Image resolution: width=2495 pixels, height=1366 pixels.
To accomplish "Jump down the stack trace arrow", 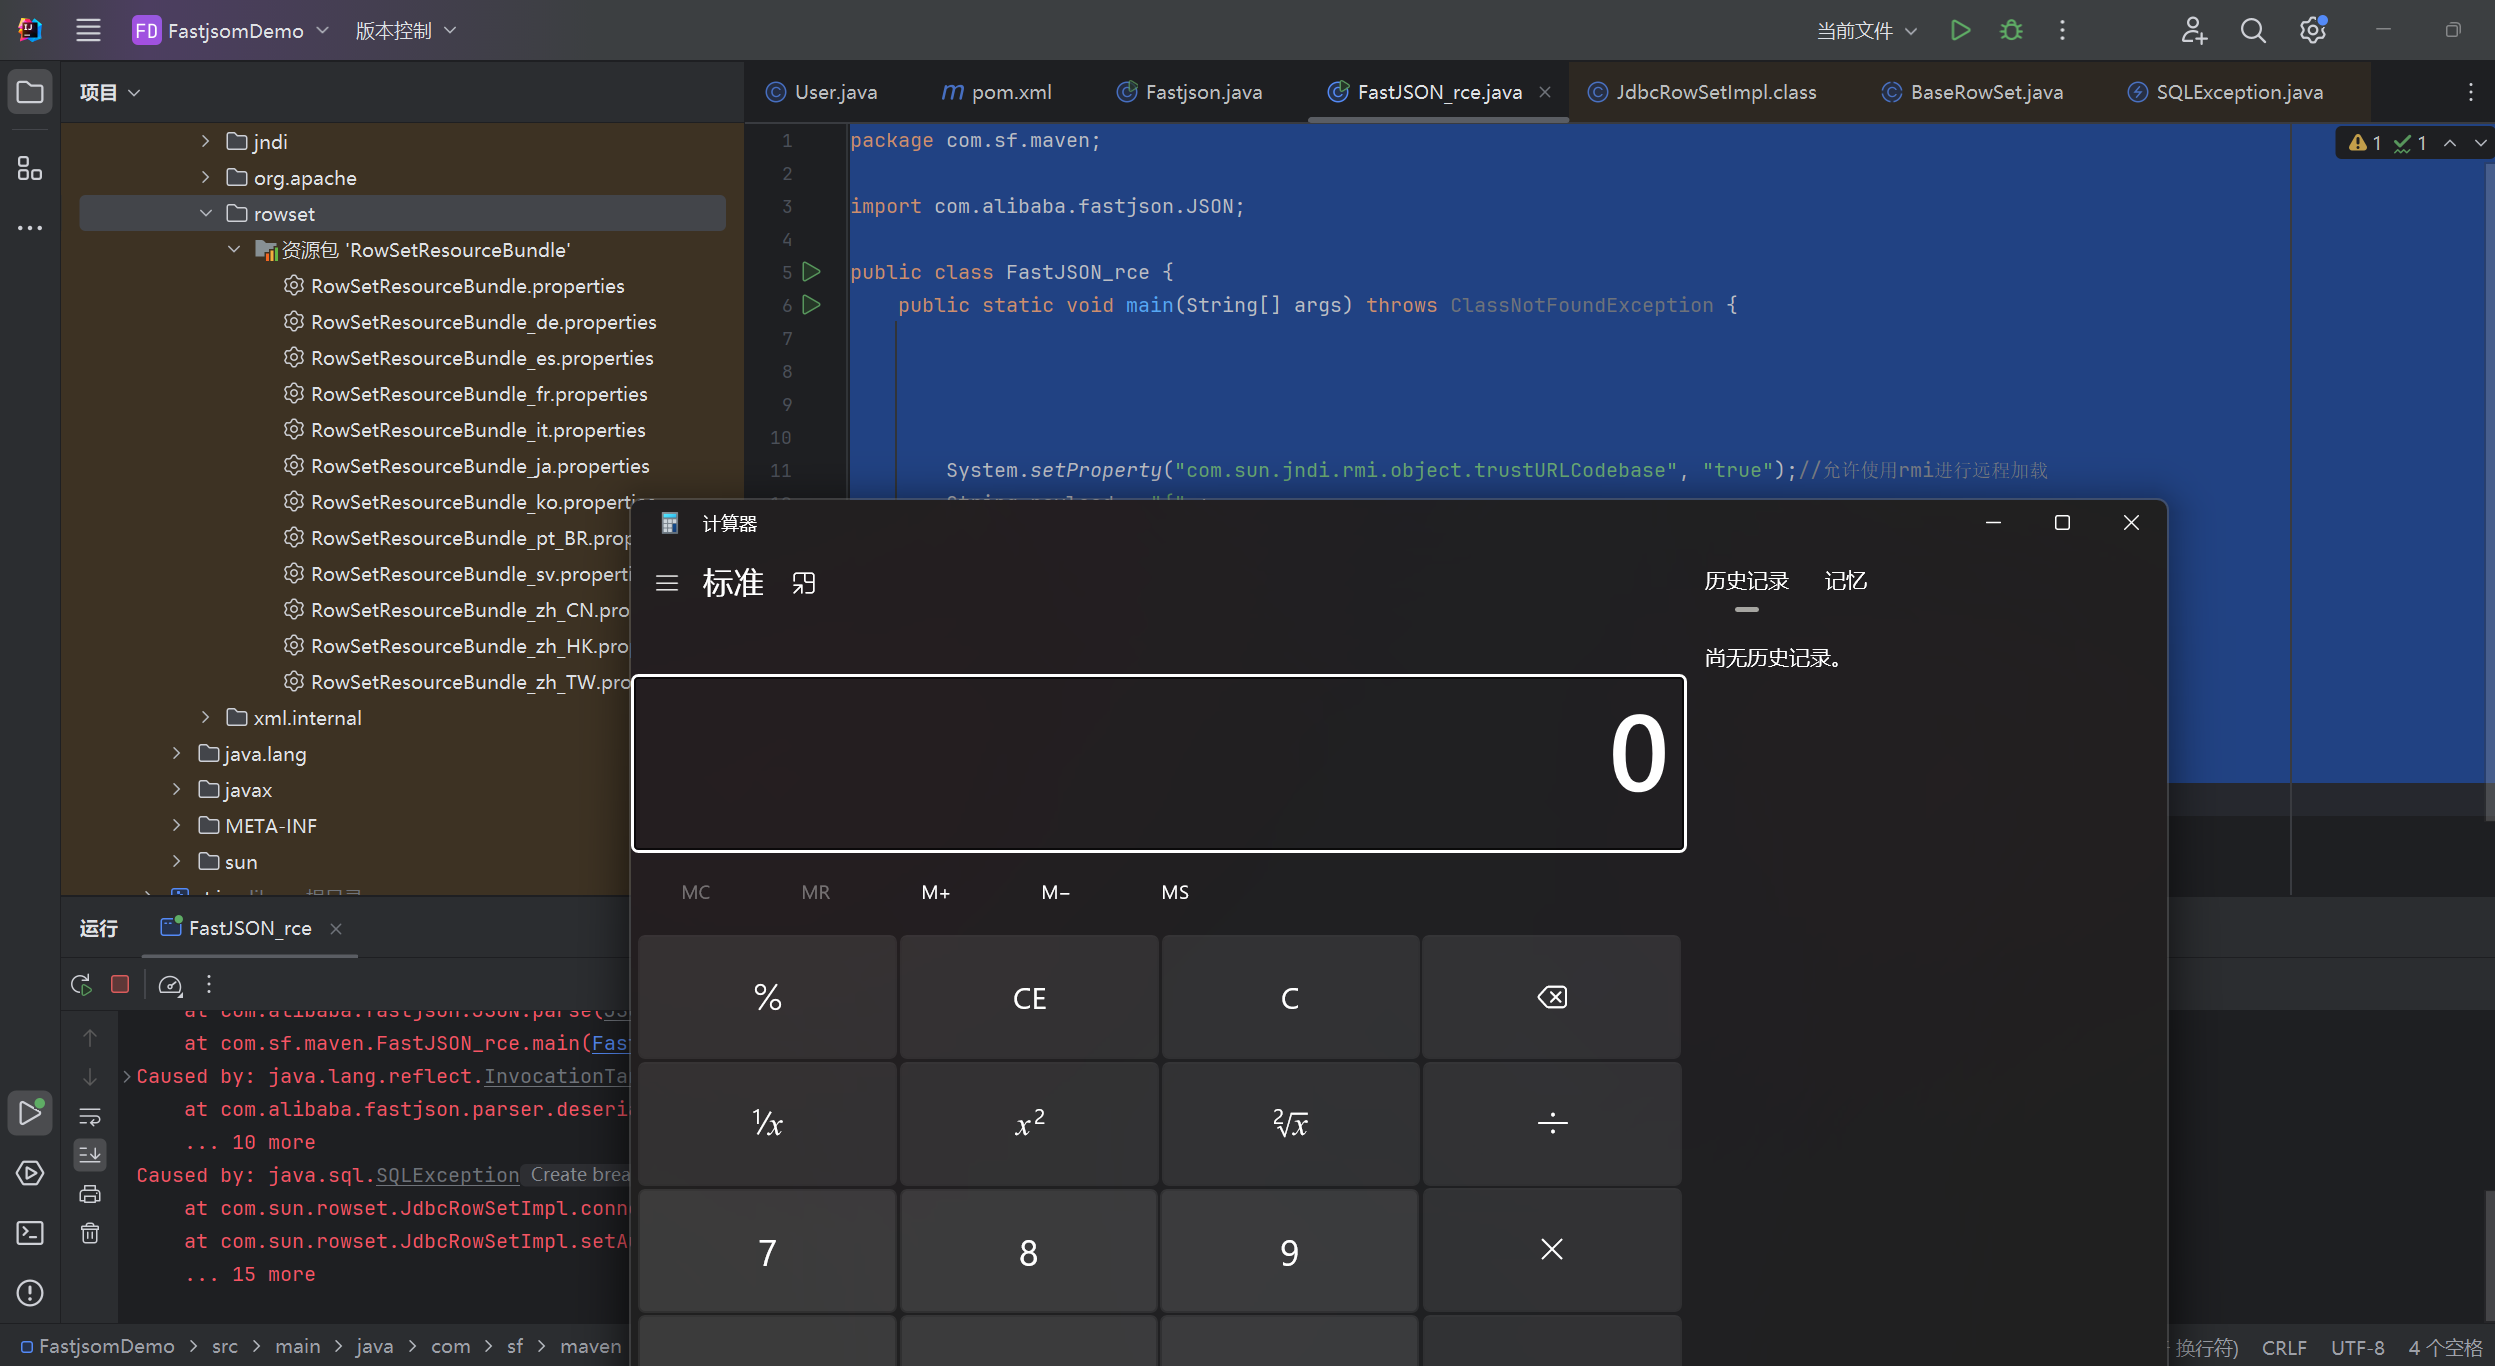I will (x=90, y=1077).
